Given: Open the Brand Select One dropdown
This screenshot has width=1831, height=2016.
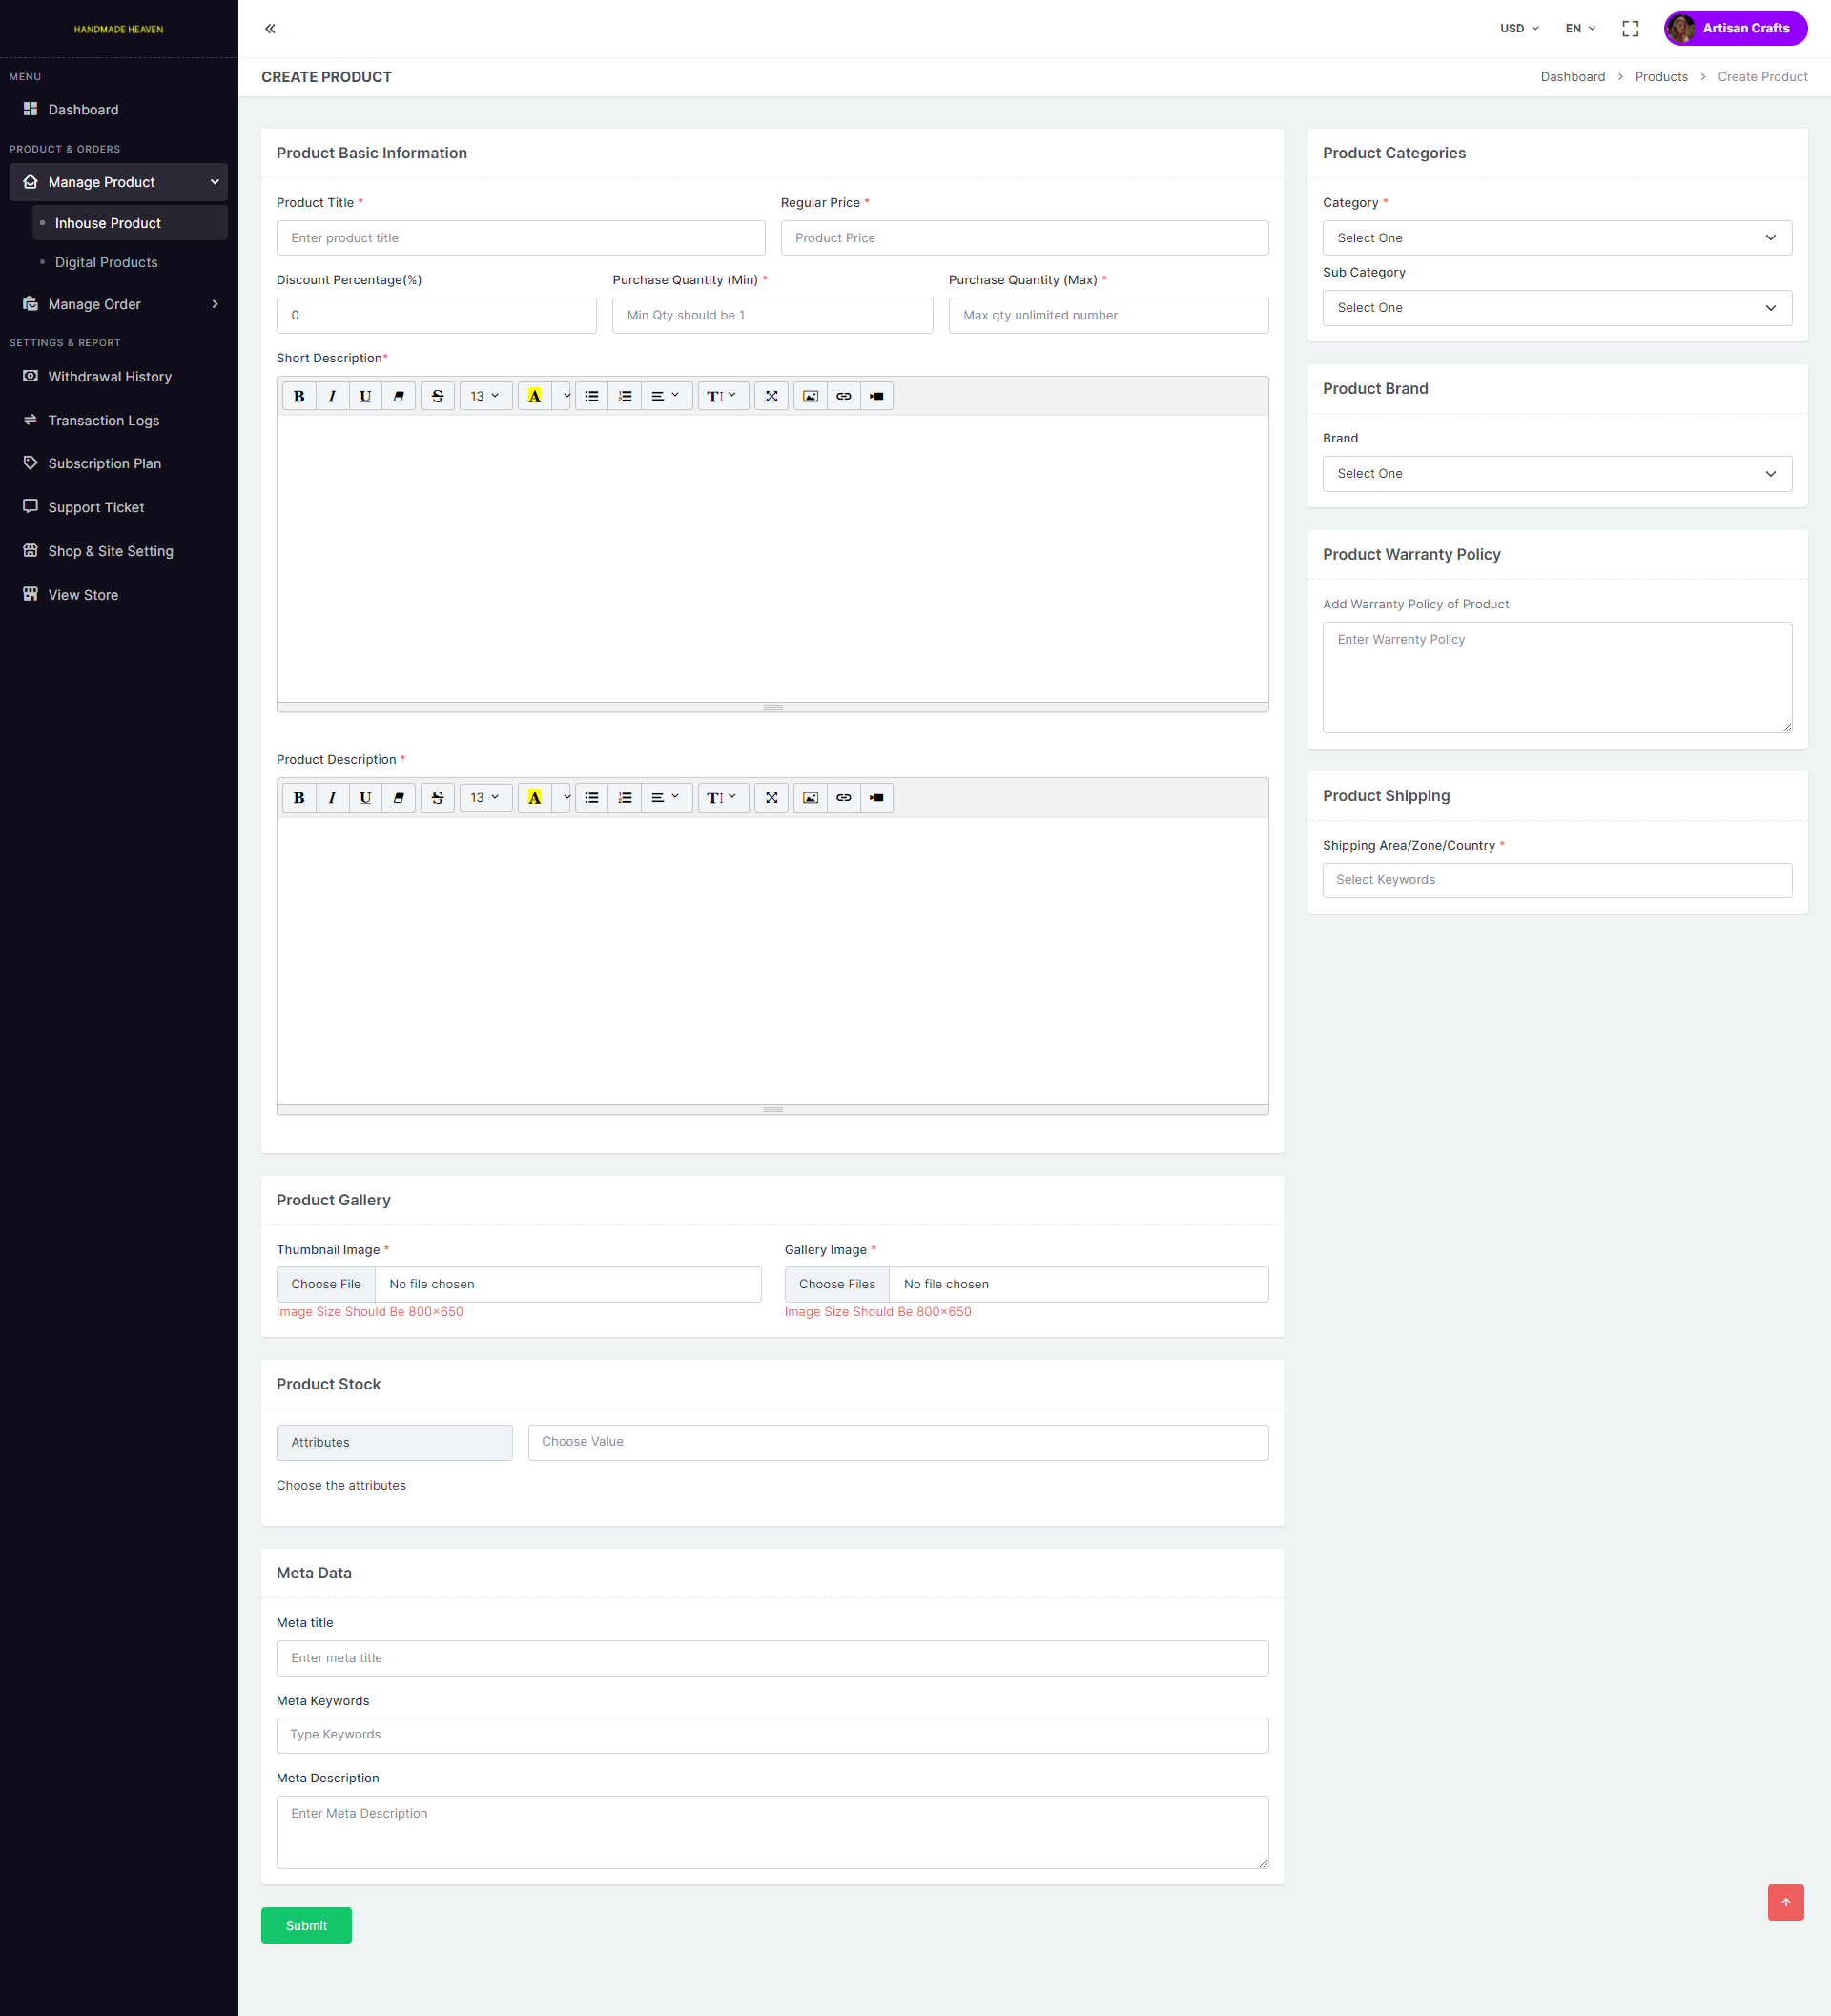Looking at the screenshot, I should 1556,473.
